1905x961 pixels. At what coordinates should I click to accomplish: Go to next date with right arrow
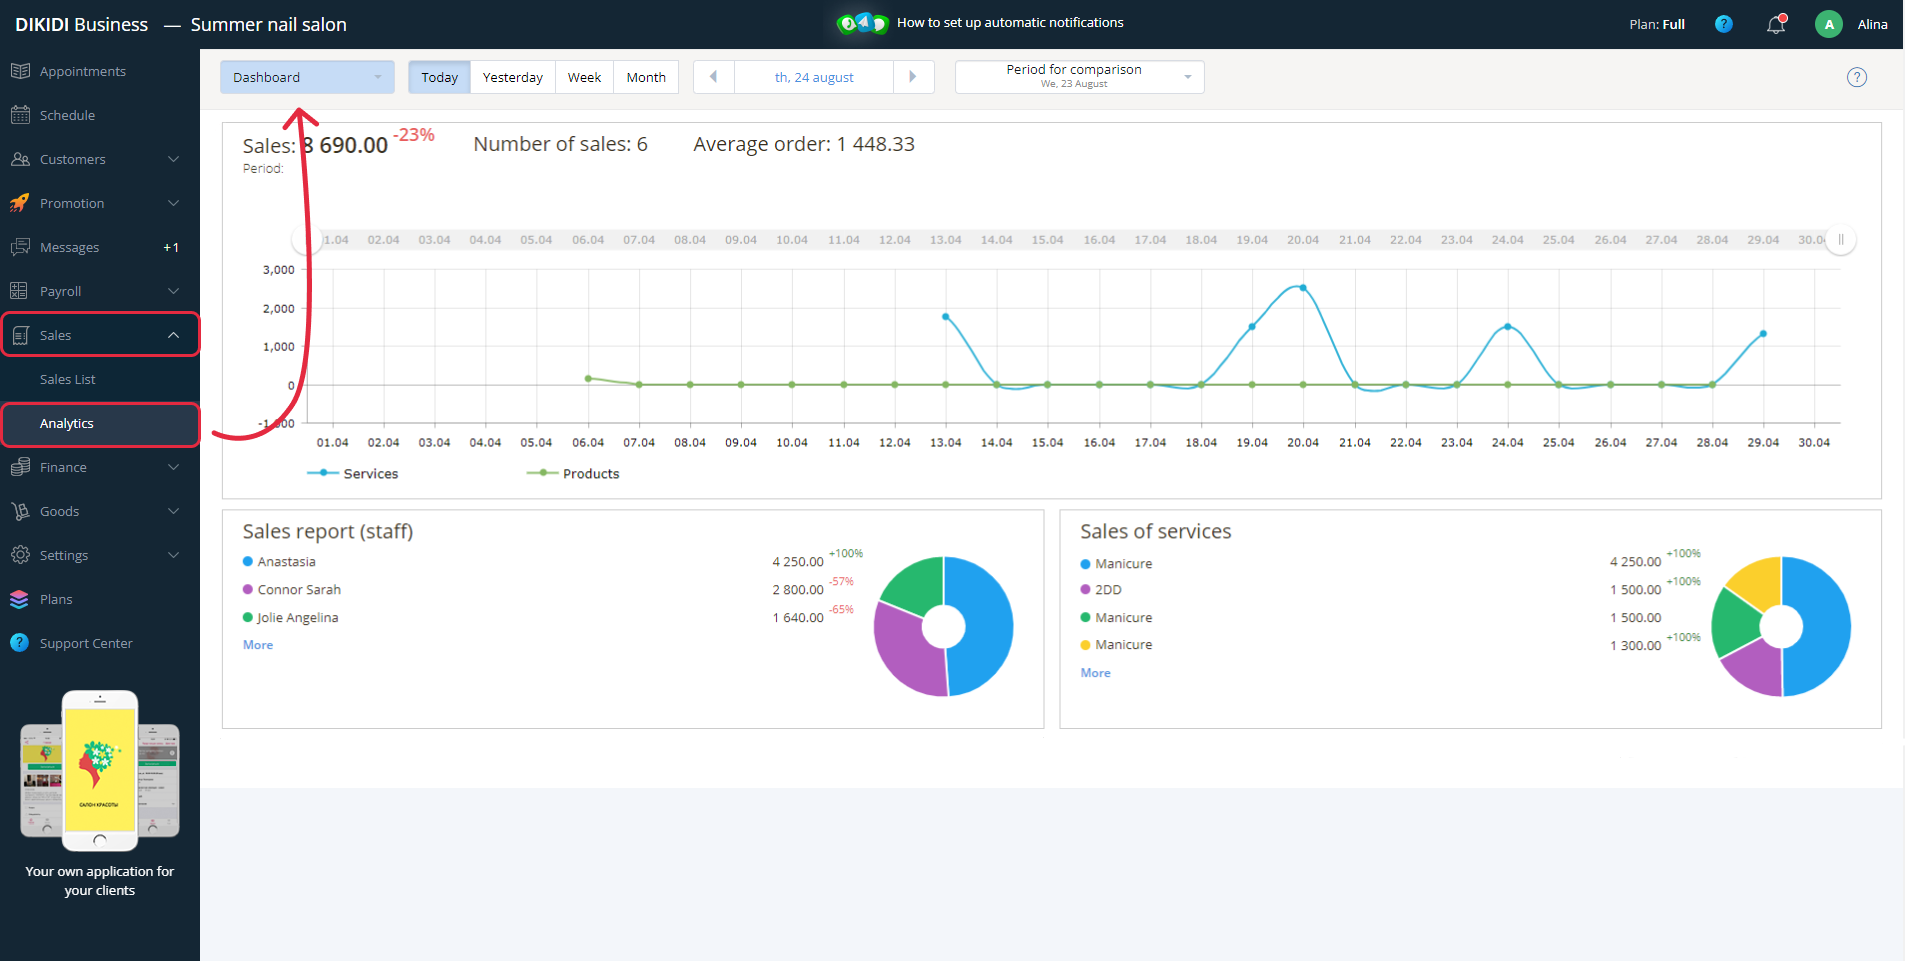click(913, 77)
